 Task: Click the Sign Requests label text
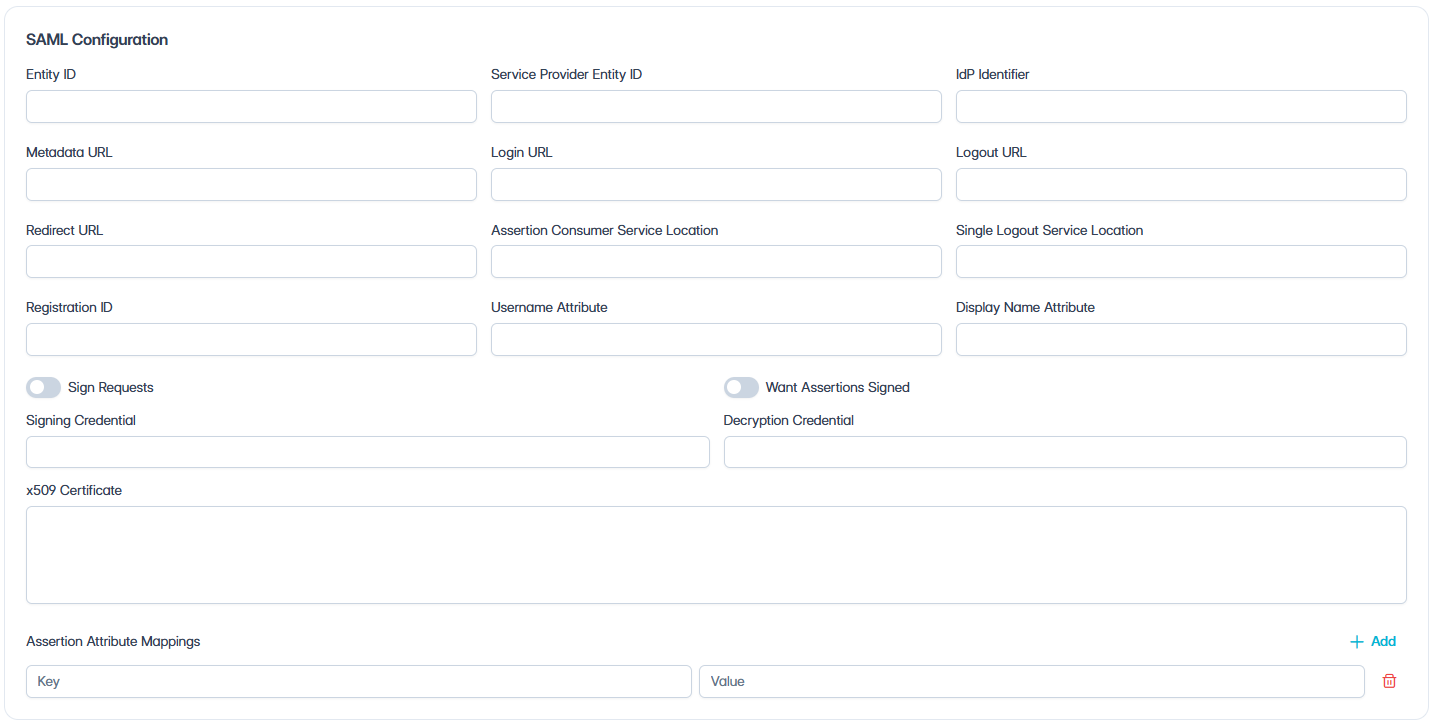pyautogui.click(x=111, y=387)
